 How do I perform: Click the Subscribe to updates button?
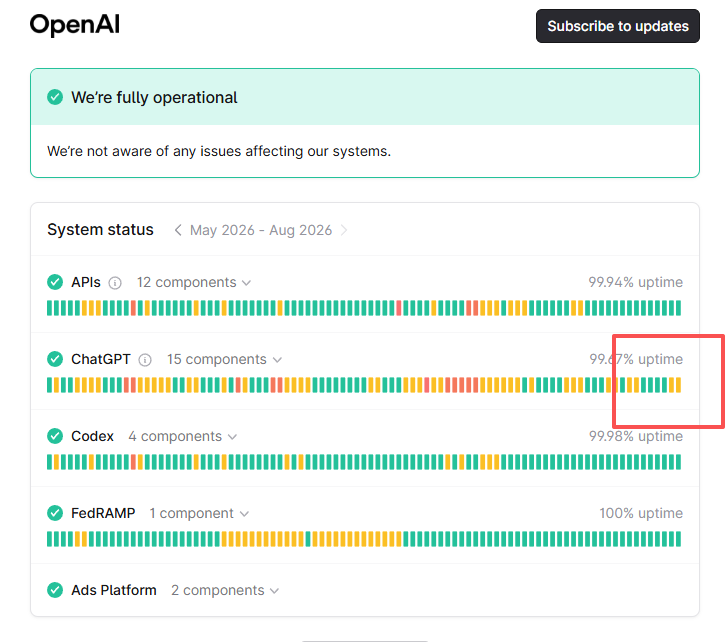click(x=618, y=26)
